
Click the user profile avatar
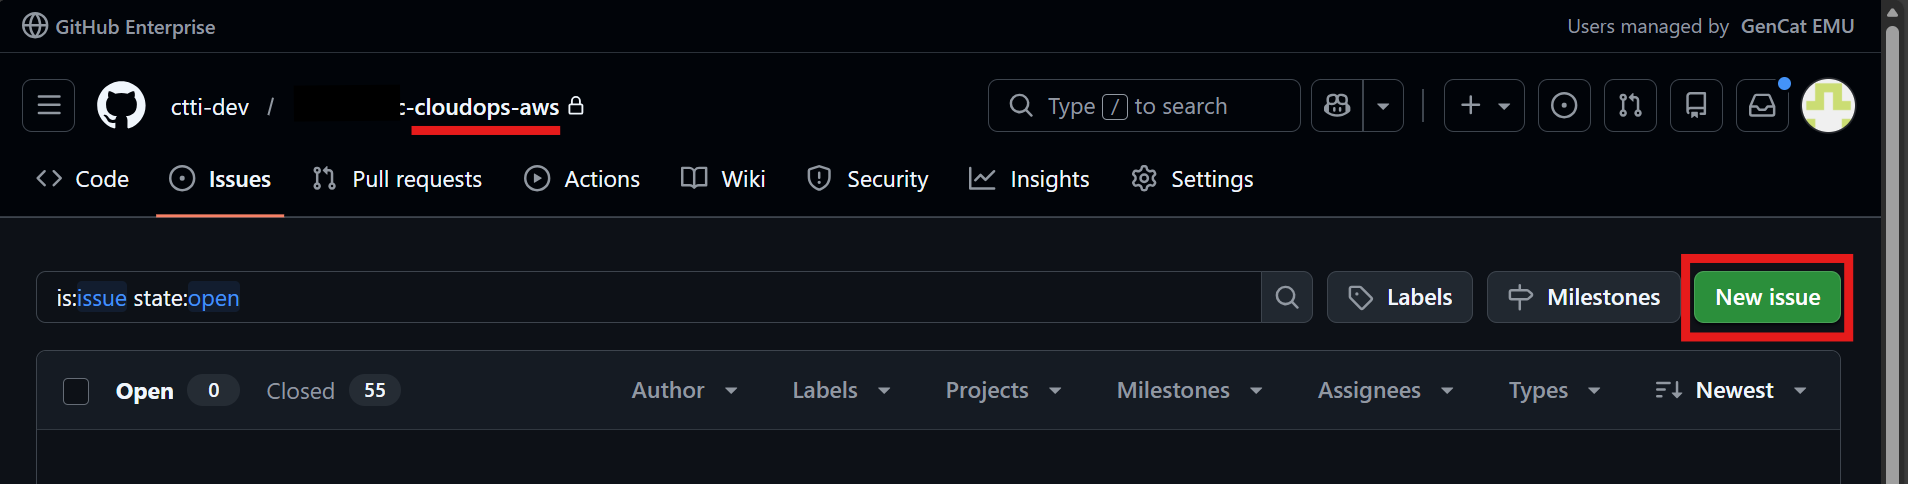click(x=1828, y=105)
